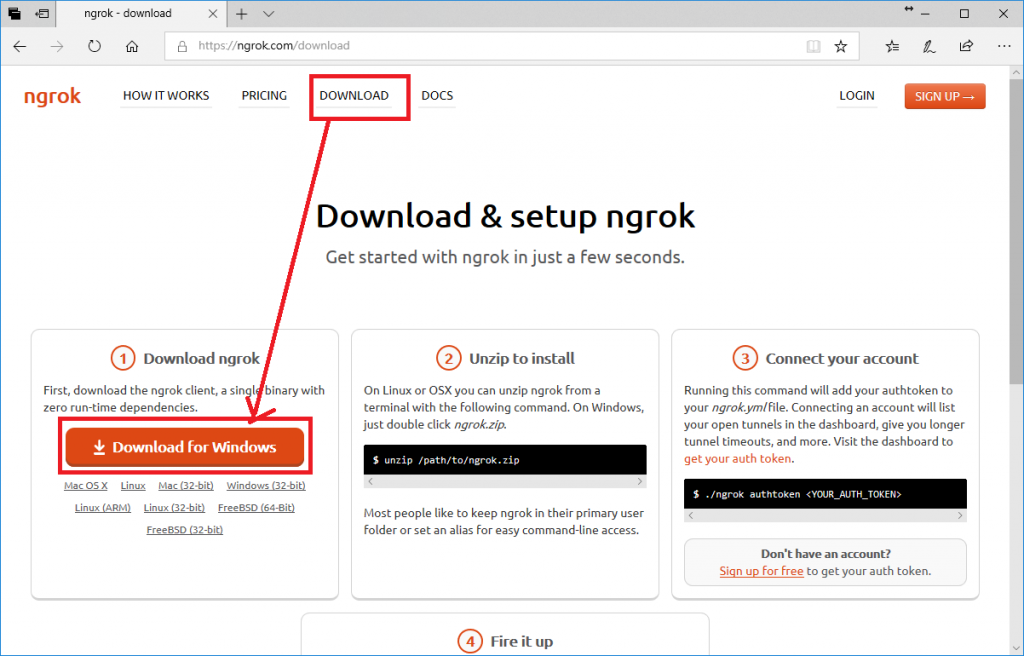The width and height of the screenshot is (1024, 656).
Task: Click the "Don't have an account?" text
Action: coord(825,554)
